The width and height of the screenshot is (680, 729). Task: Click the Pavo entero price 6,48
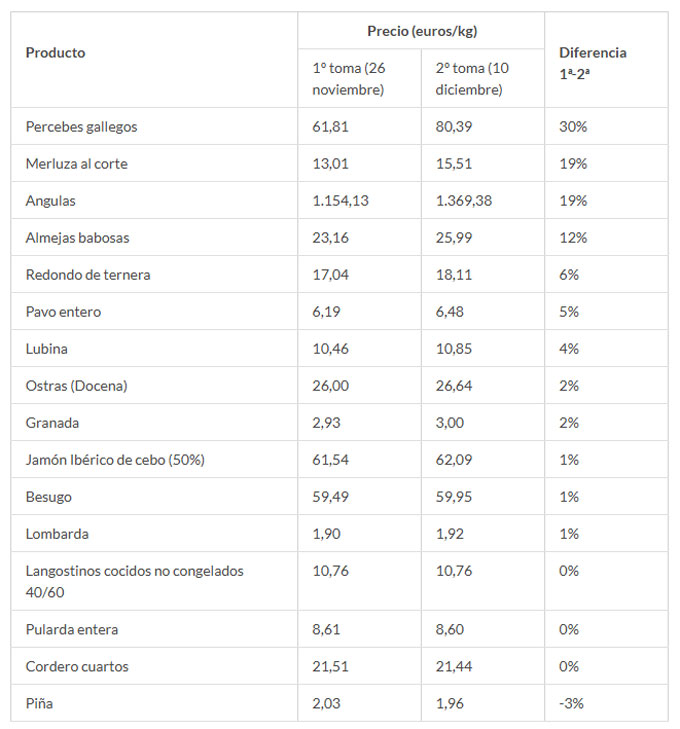pos(450,312)
